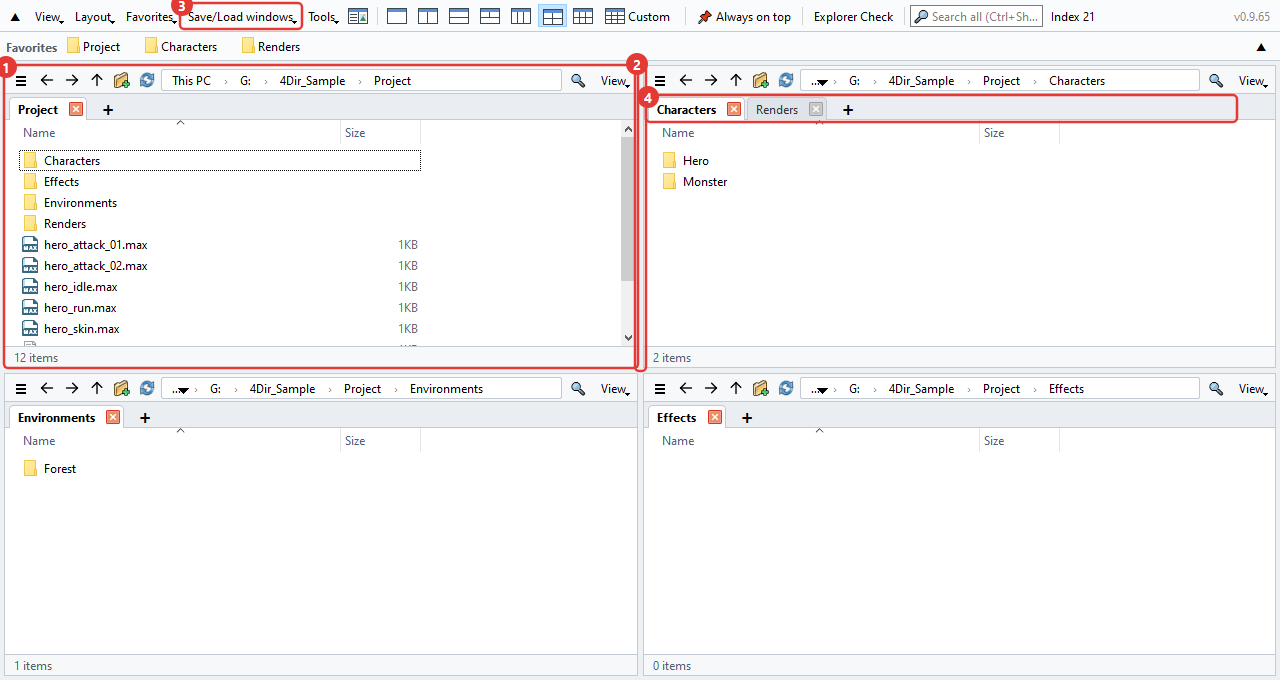Create a new folder in the Environments pane

[122, 389]
